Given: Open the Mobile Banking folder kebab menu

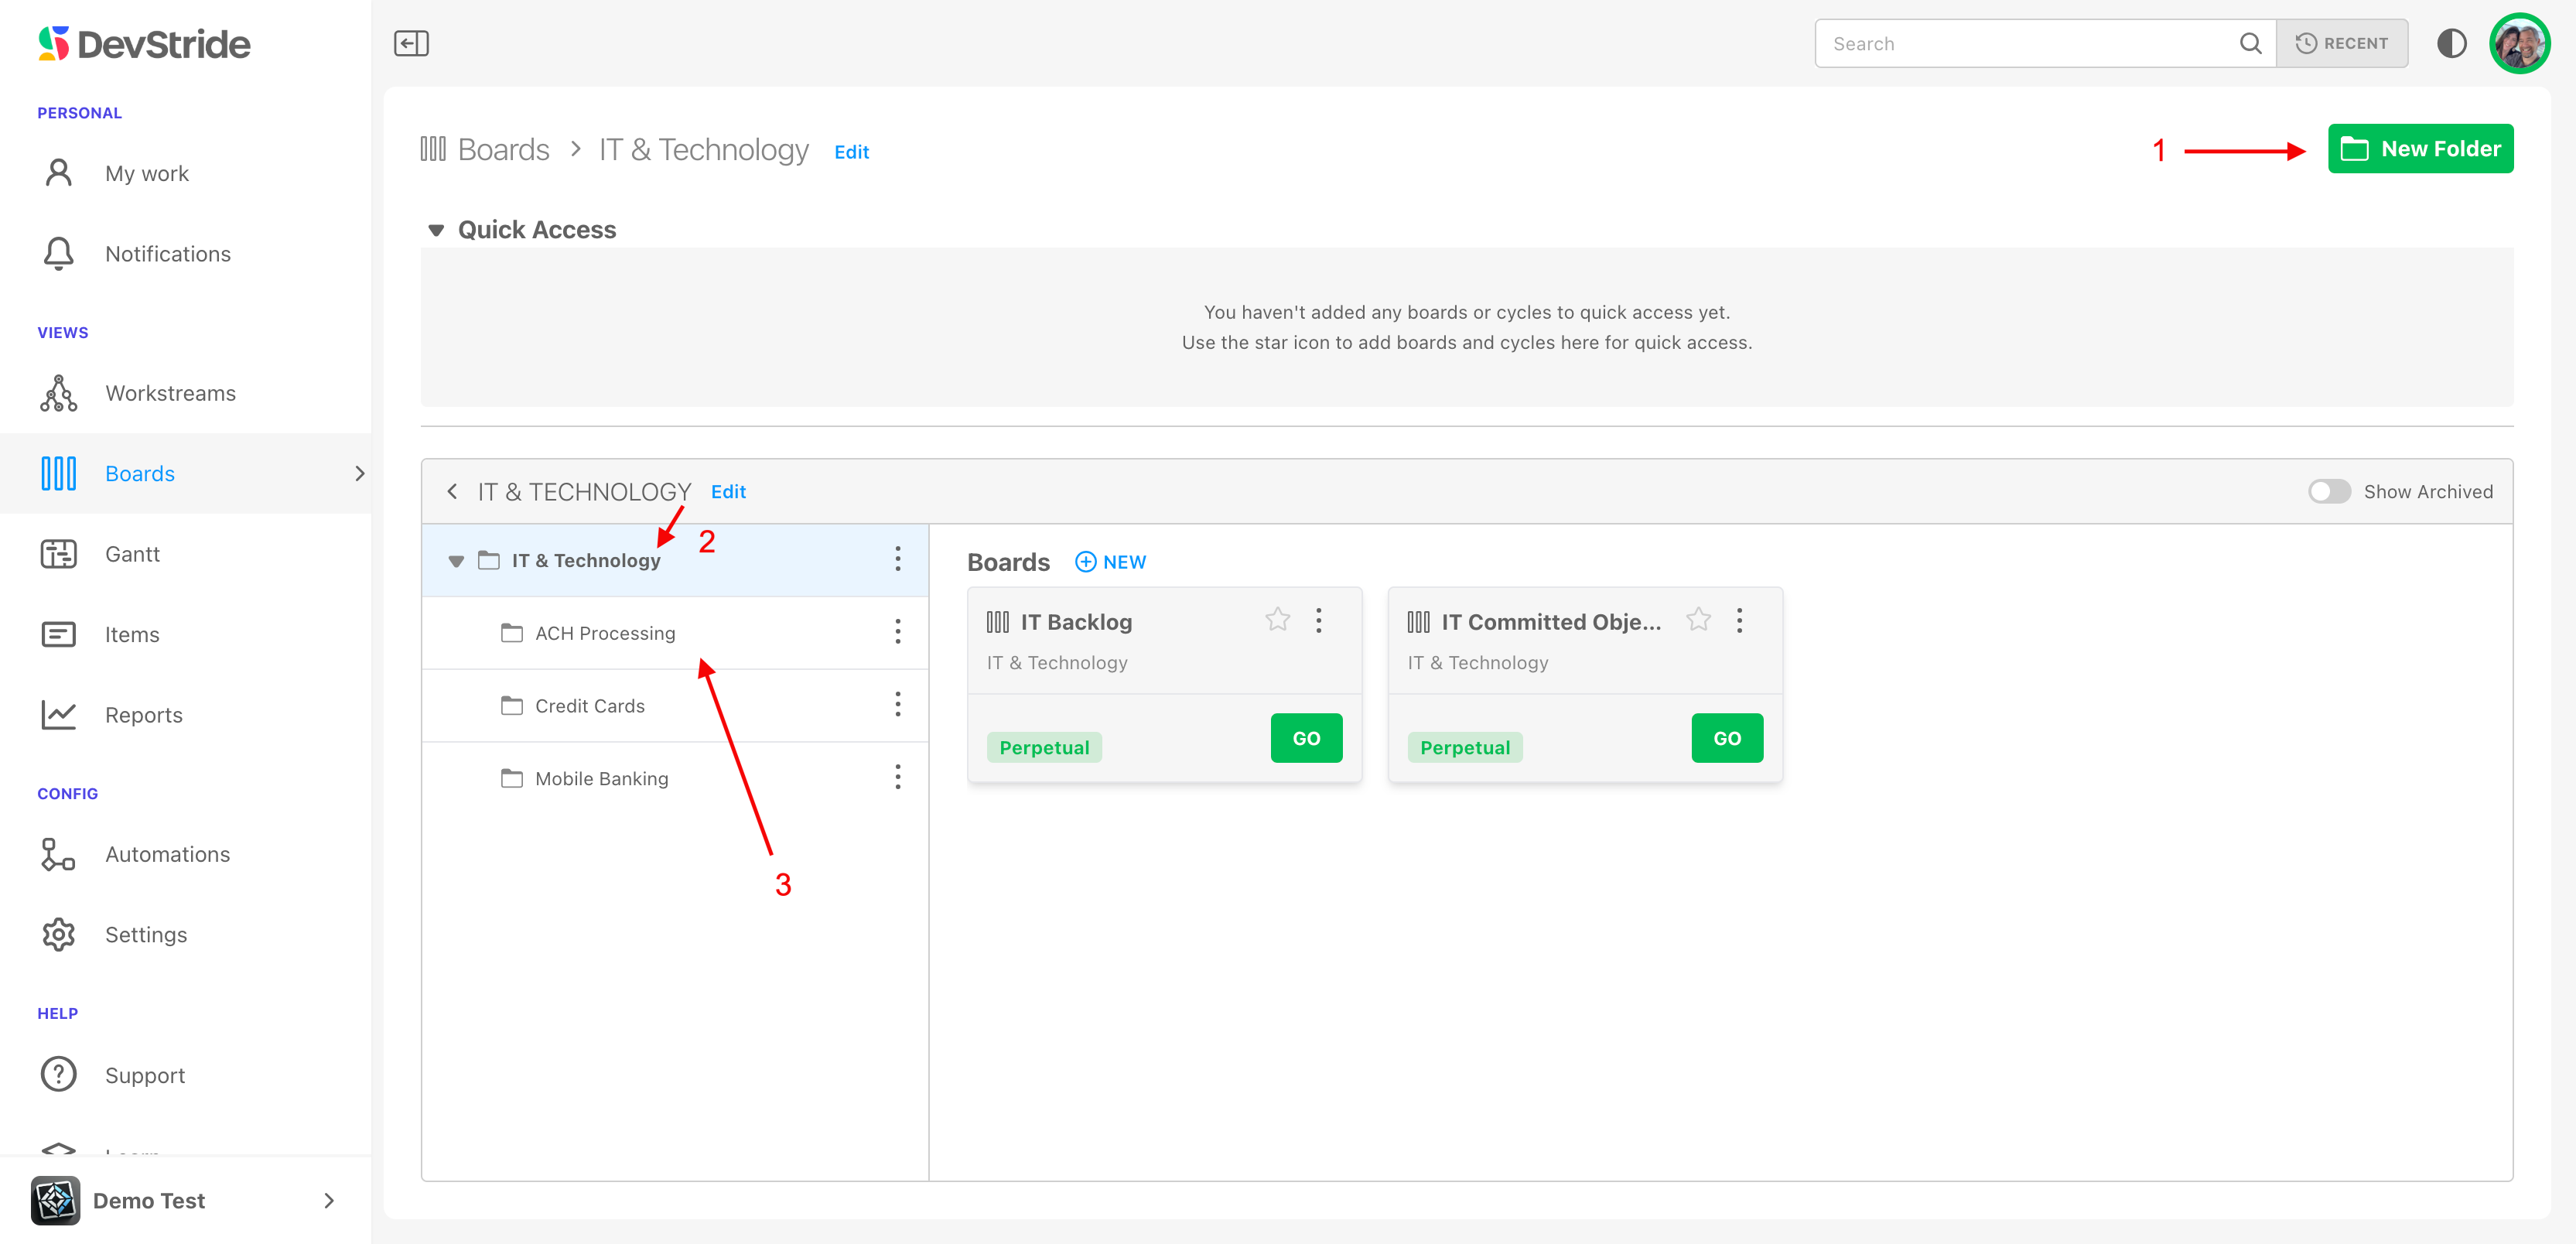Looking at the screenshot, I should tap(897, 777).
